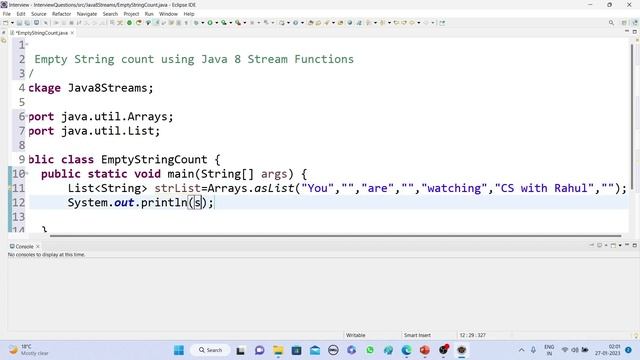The height and width of the screenshot is (360, 640).
Task: Open Microsoft Edge from the taskbar
Action: (x=407, y=350)
